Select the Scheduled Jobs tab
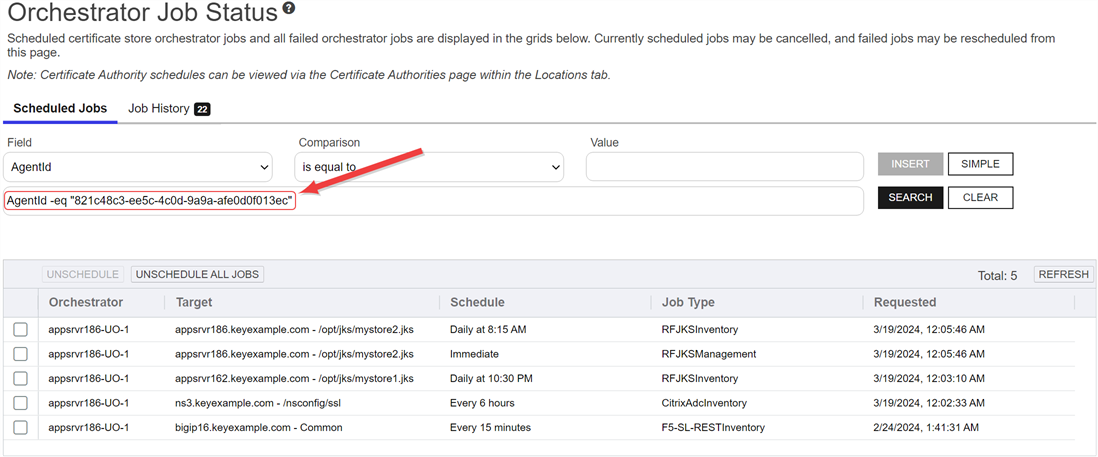Image resolution: width=1098 pixels, height=457 pixels. [60, 108]
